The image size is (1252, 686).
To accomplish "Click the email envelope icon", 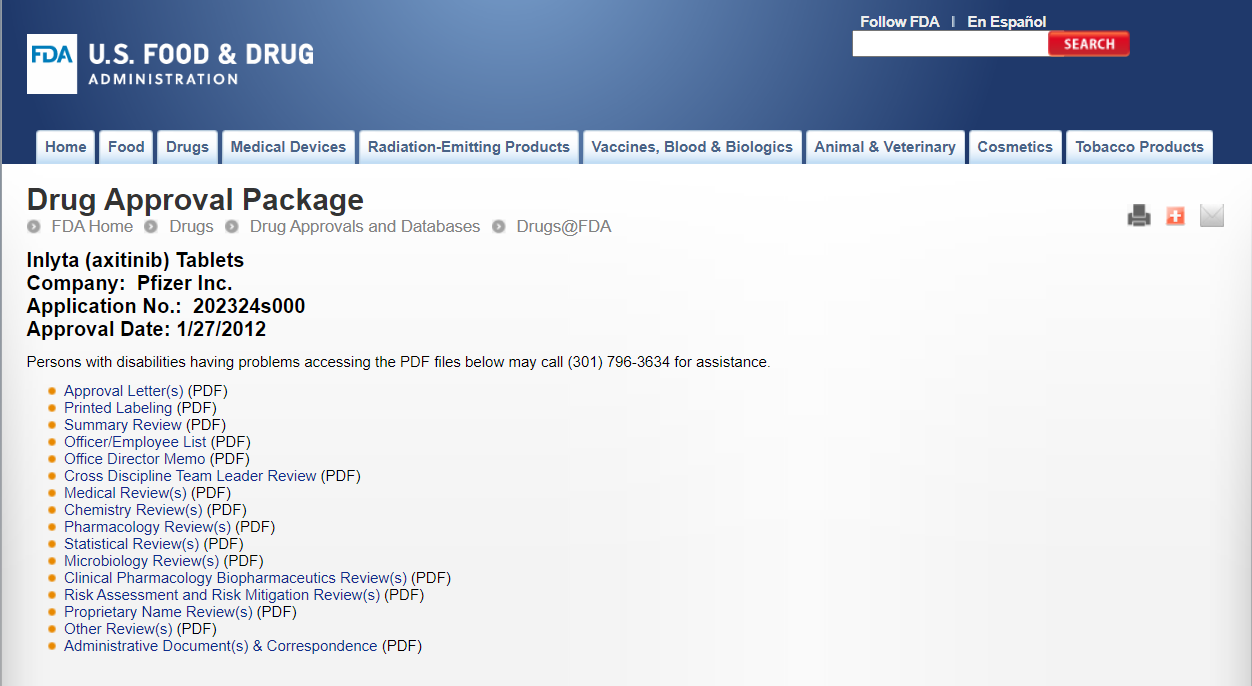I will tap(1211, 215).
